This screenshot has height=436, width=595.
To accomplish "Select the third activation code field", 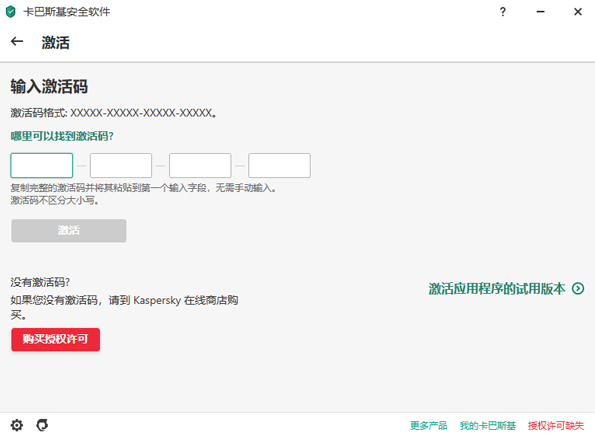I will coord(200,165).
